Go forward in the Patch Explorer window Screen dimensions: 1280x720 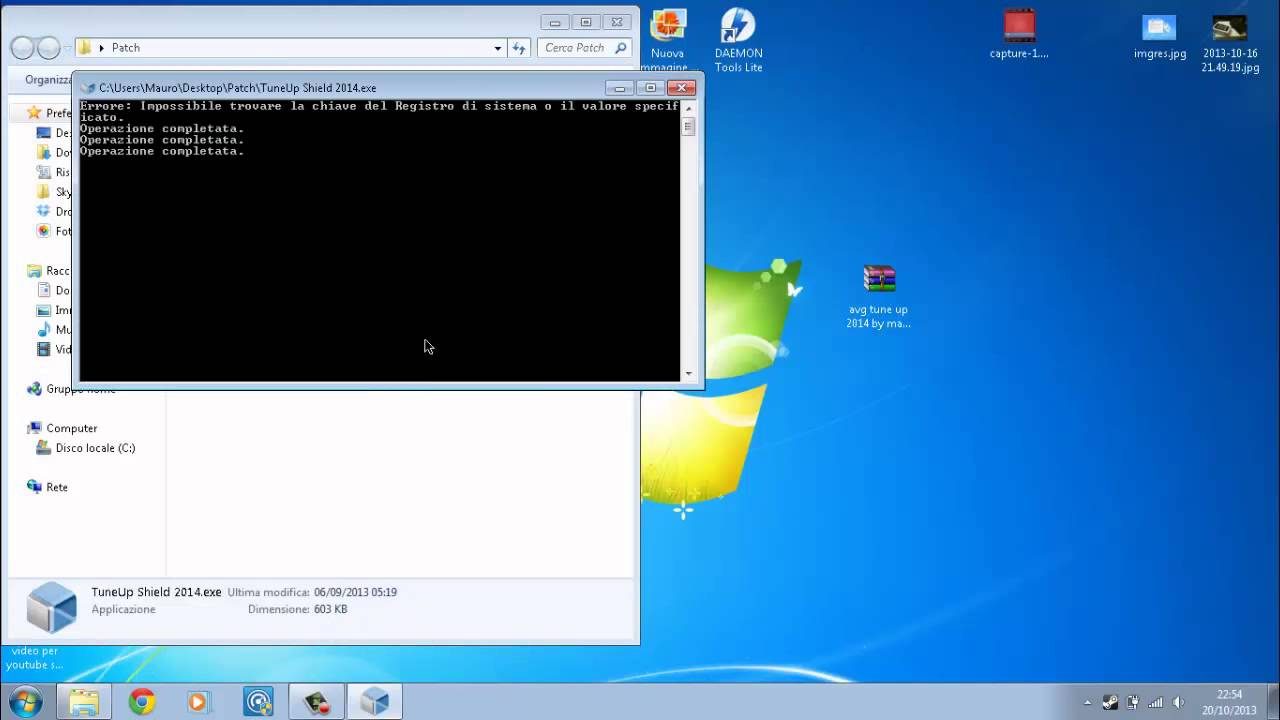coord(48,47)
